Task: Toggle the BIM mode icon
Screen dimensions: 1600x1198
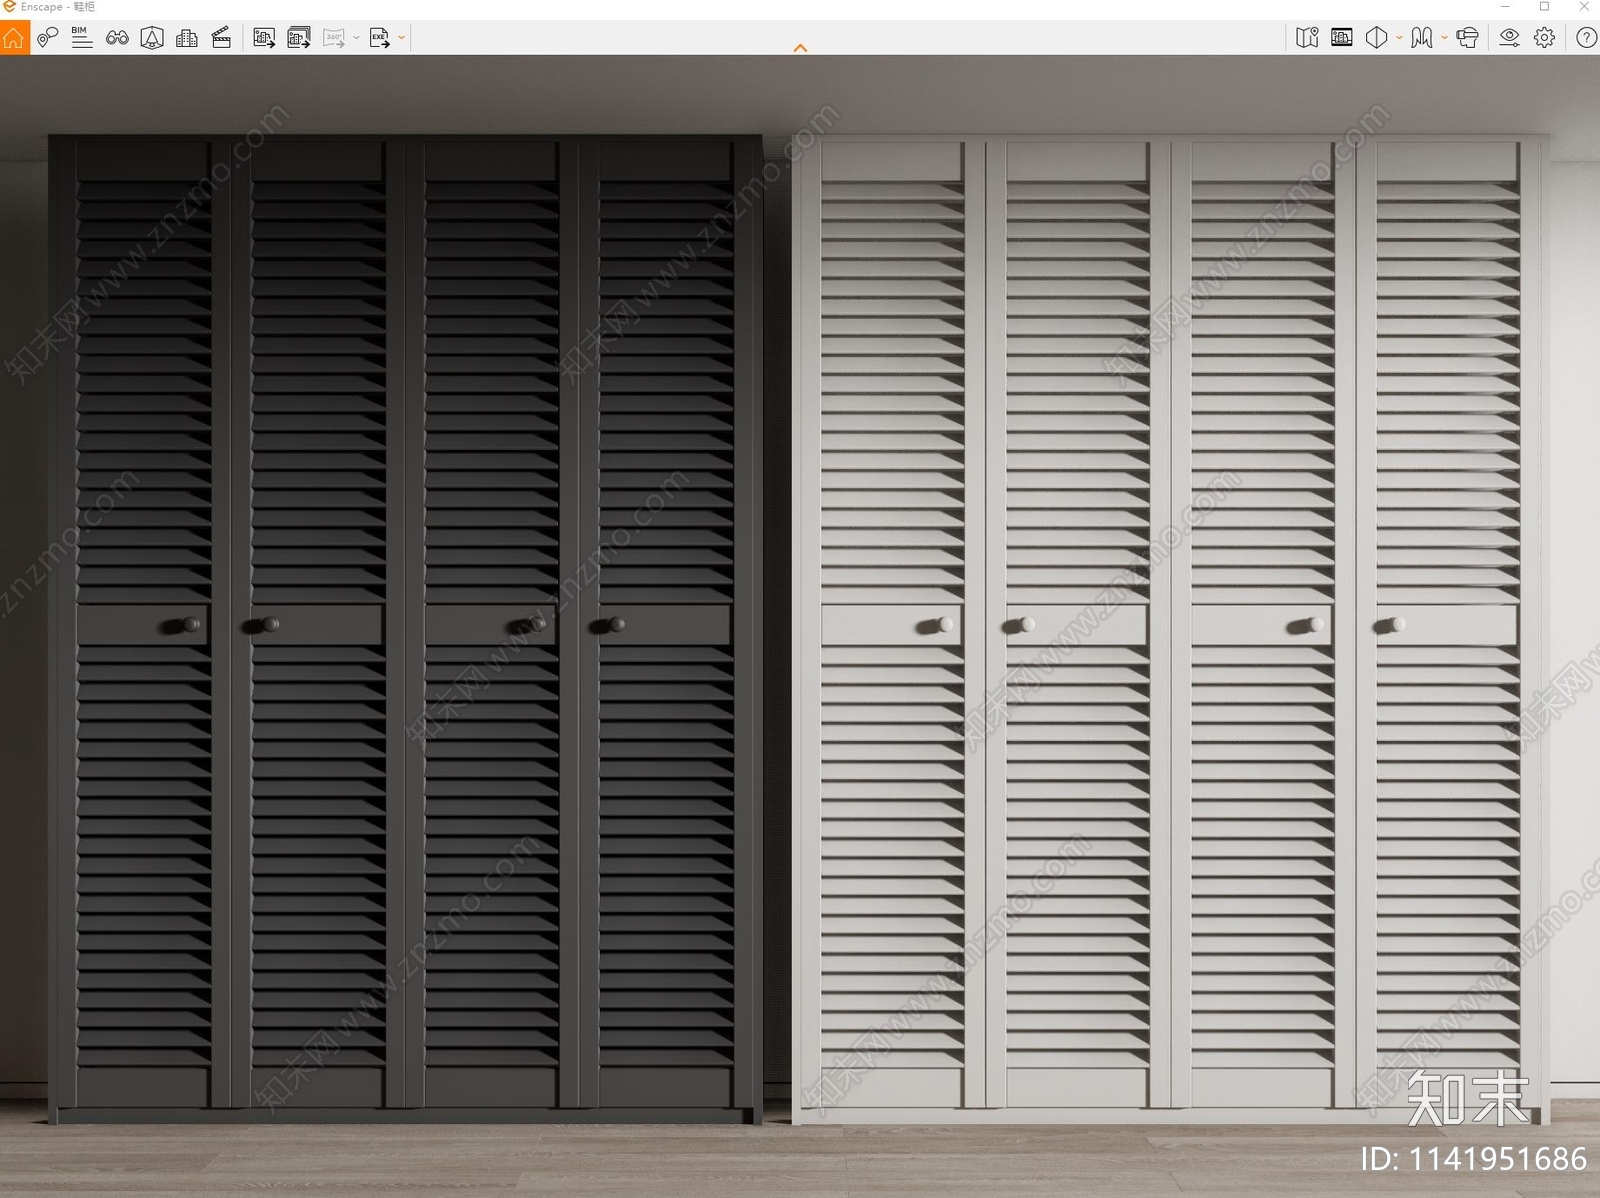Action: click(x=82, y=38)
